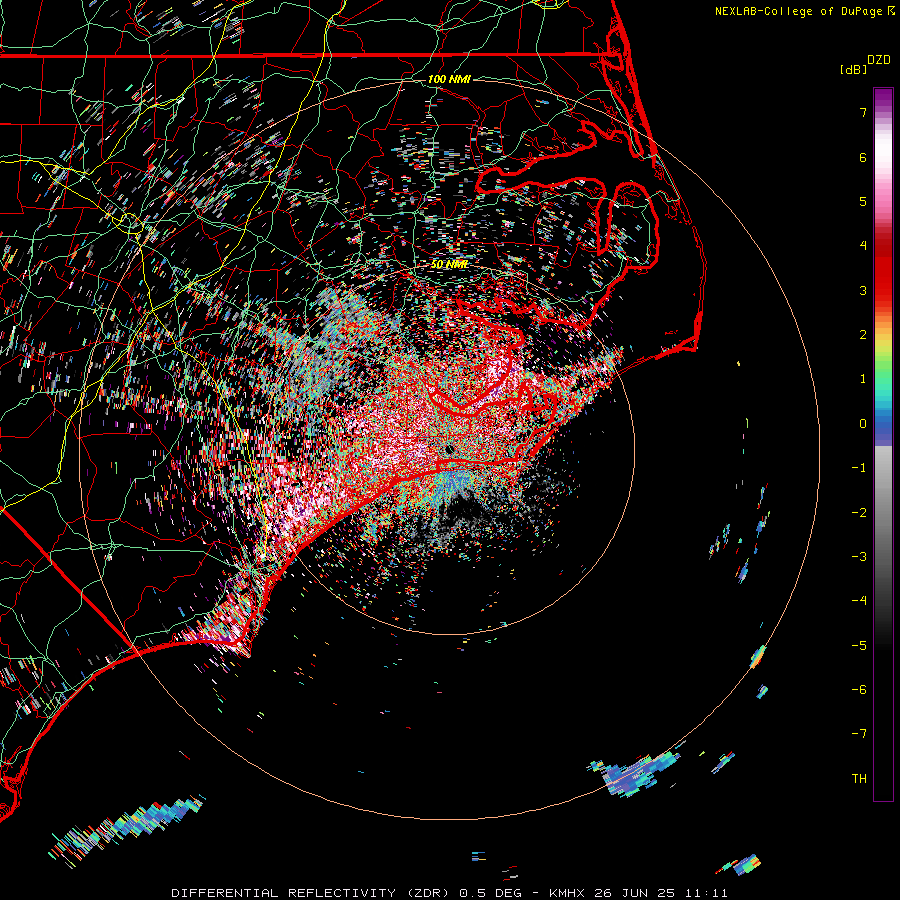
Task: Click the color scale value 7
Action: point(863,112)
